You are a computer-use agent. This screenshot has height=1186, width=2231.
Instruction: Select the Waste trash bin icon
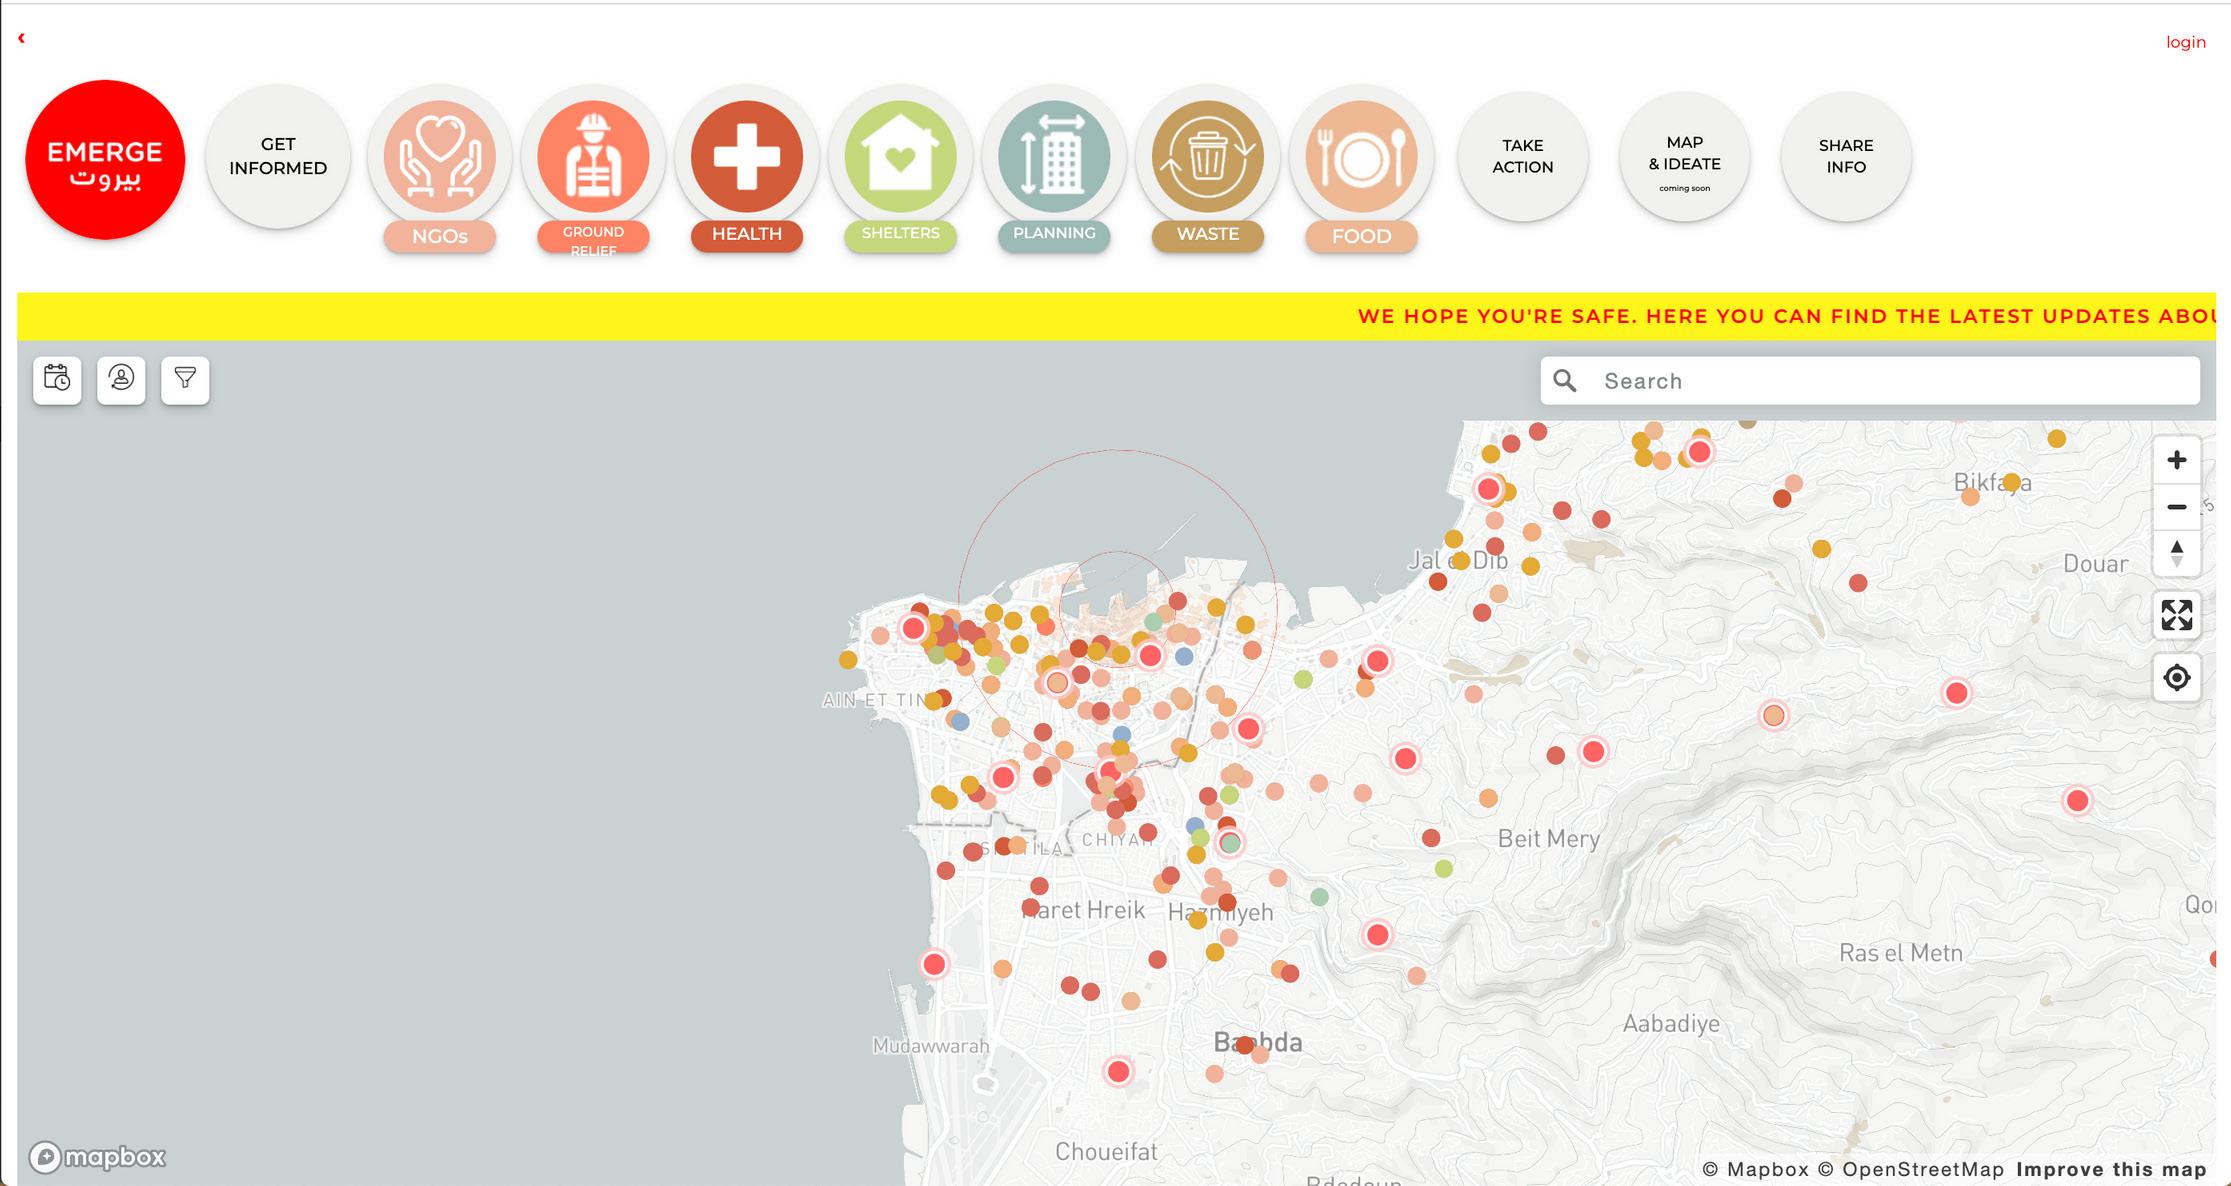click(1208, 157)
